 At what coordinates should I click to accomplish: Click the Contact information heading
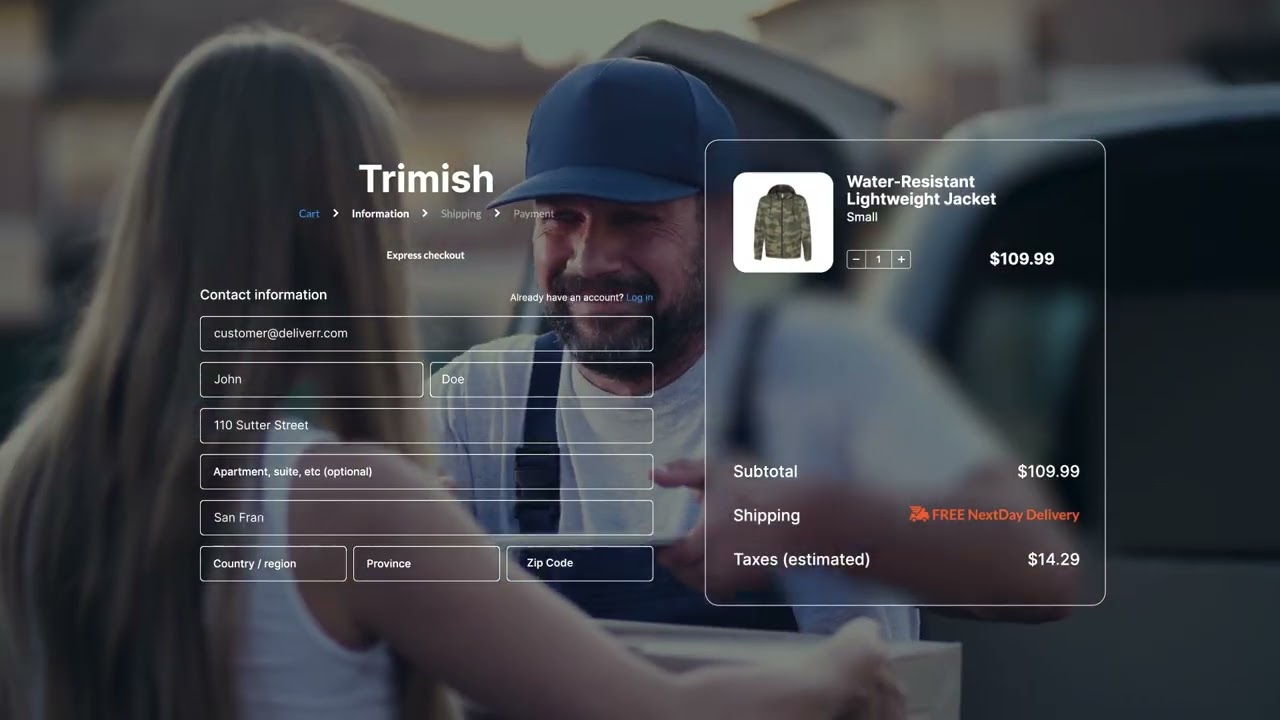click(x=263, y=295)
